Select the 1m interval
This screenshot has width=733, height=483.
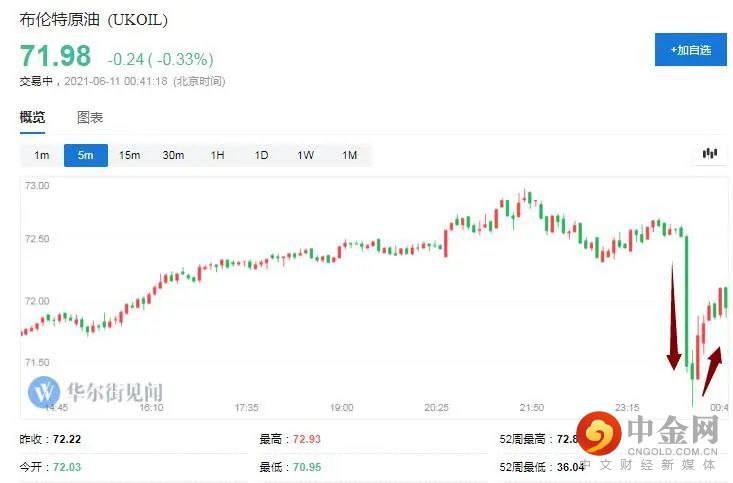42,155
